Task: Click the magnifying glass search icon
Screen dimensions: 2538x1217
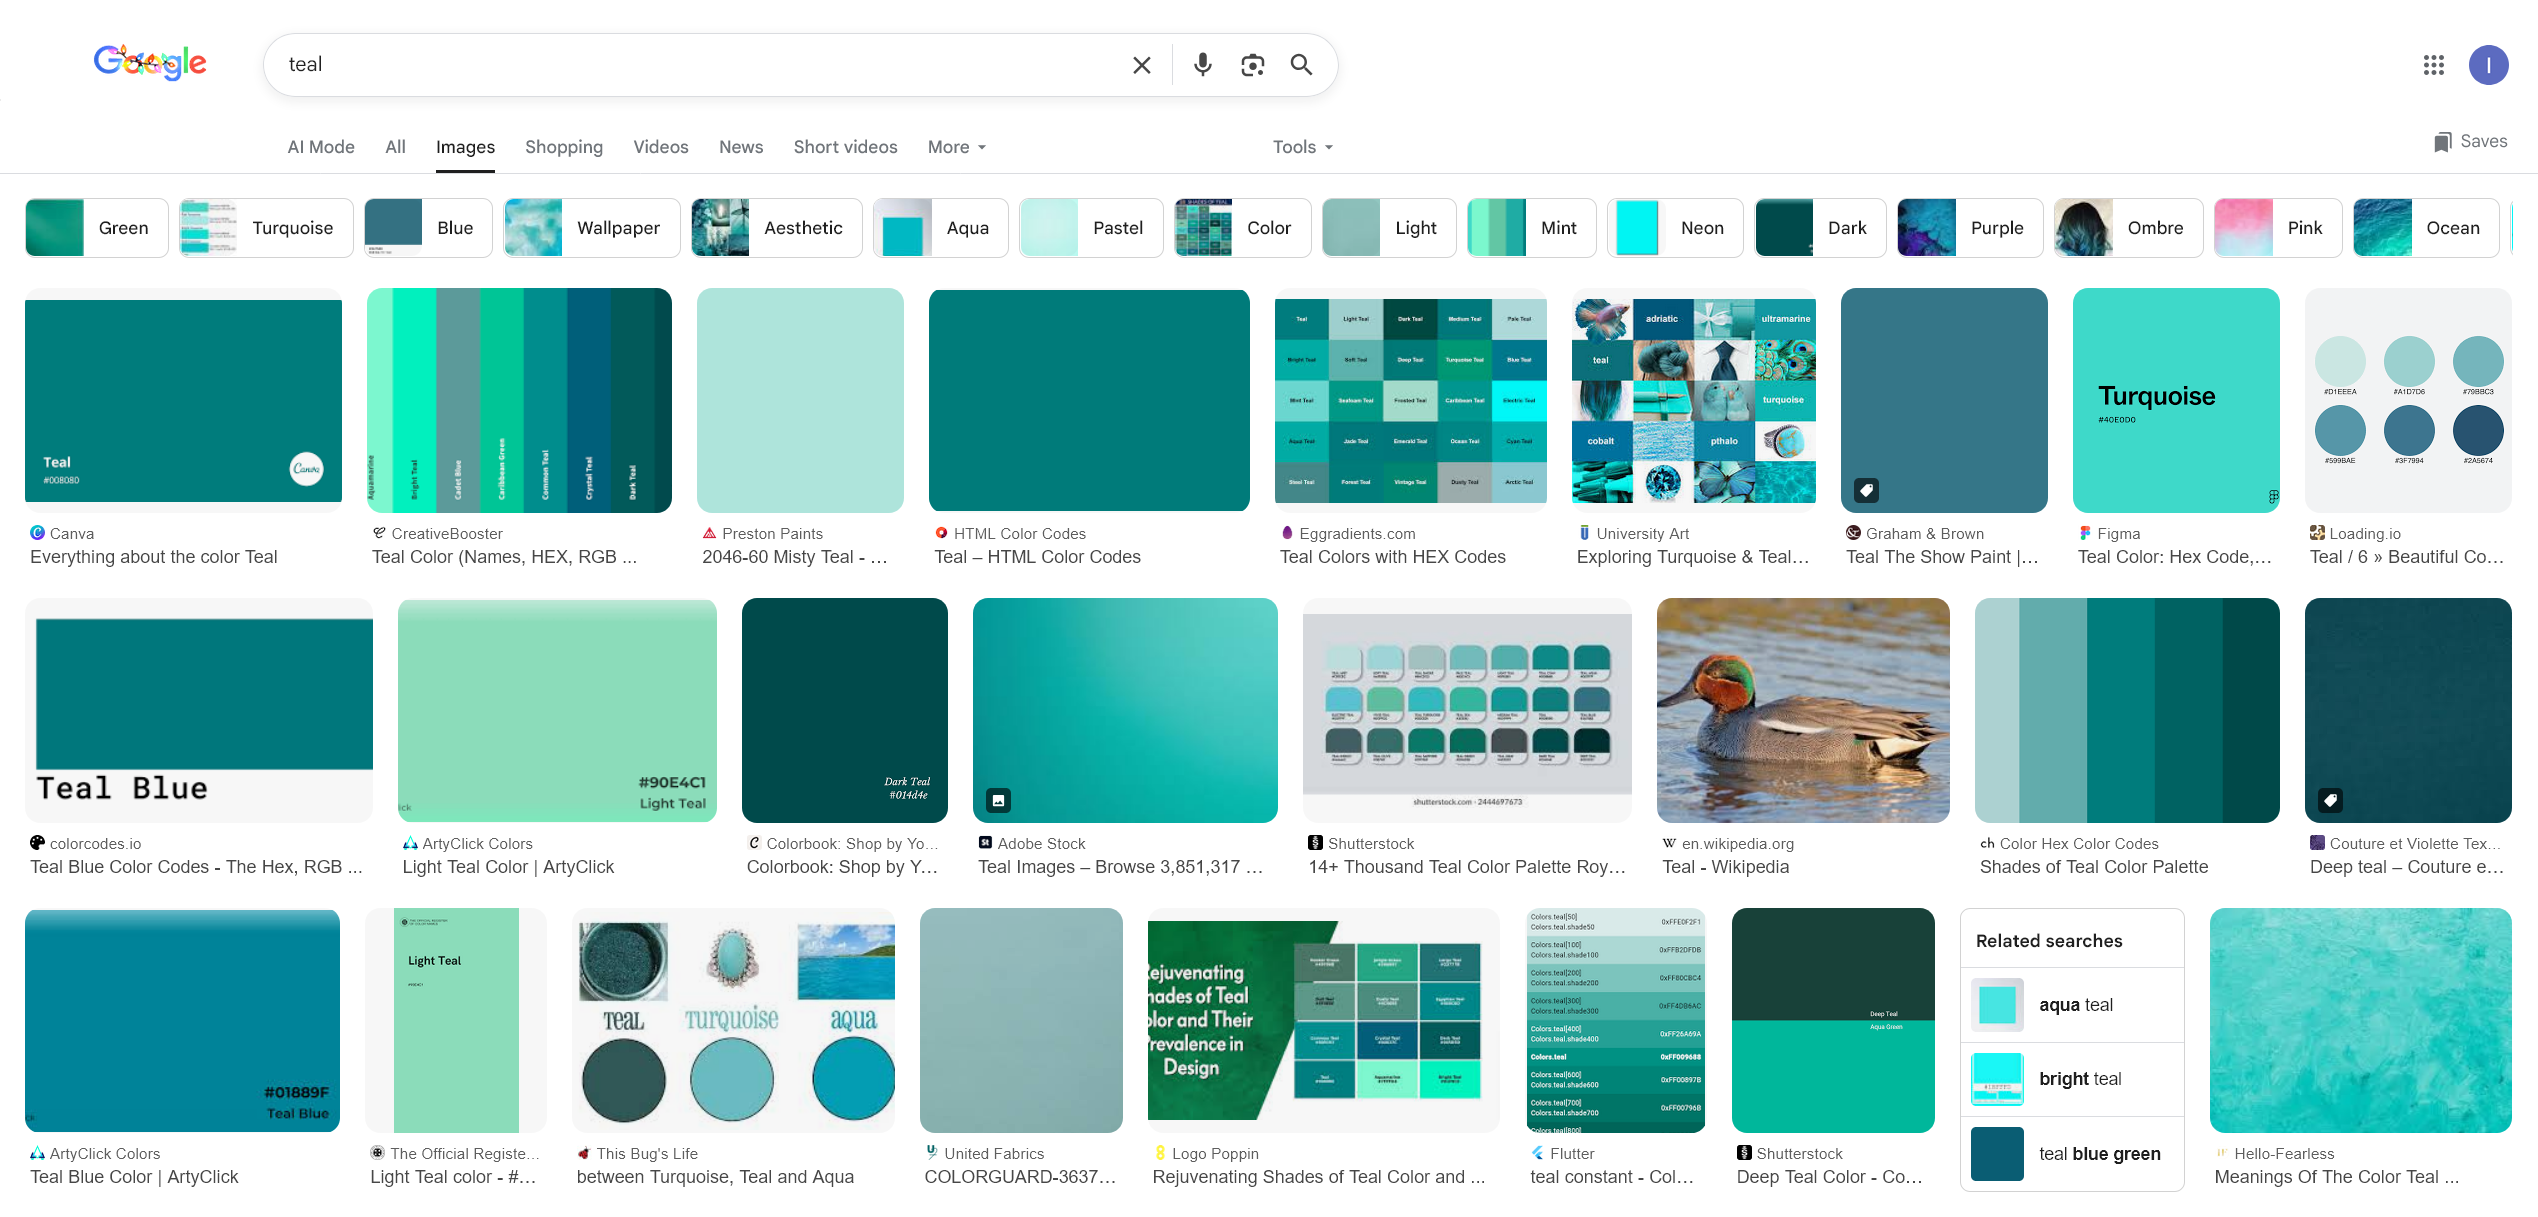Action: 1300,65
